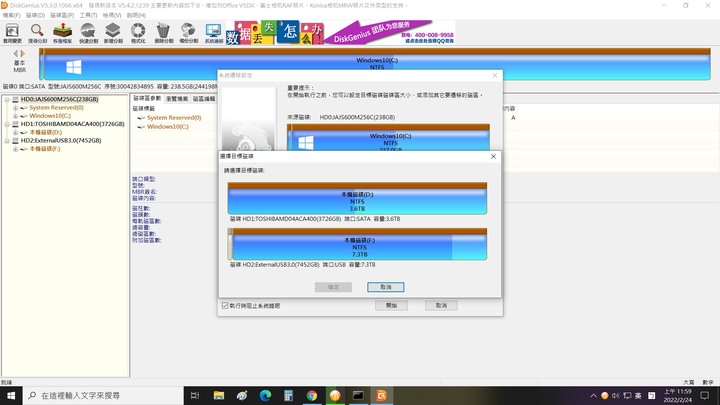Open File Explorer from taskbar

[x=219, y=395]
